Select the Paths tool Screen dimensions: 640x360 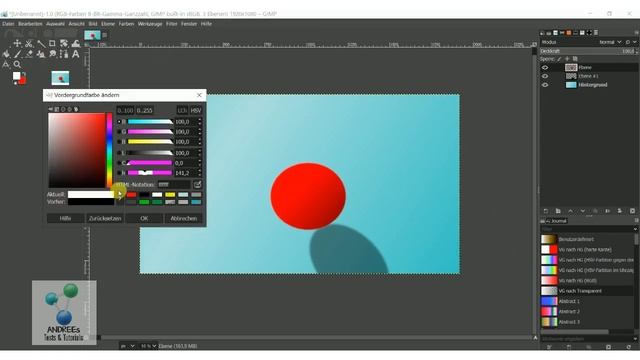64,54
